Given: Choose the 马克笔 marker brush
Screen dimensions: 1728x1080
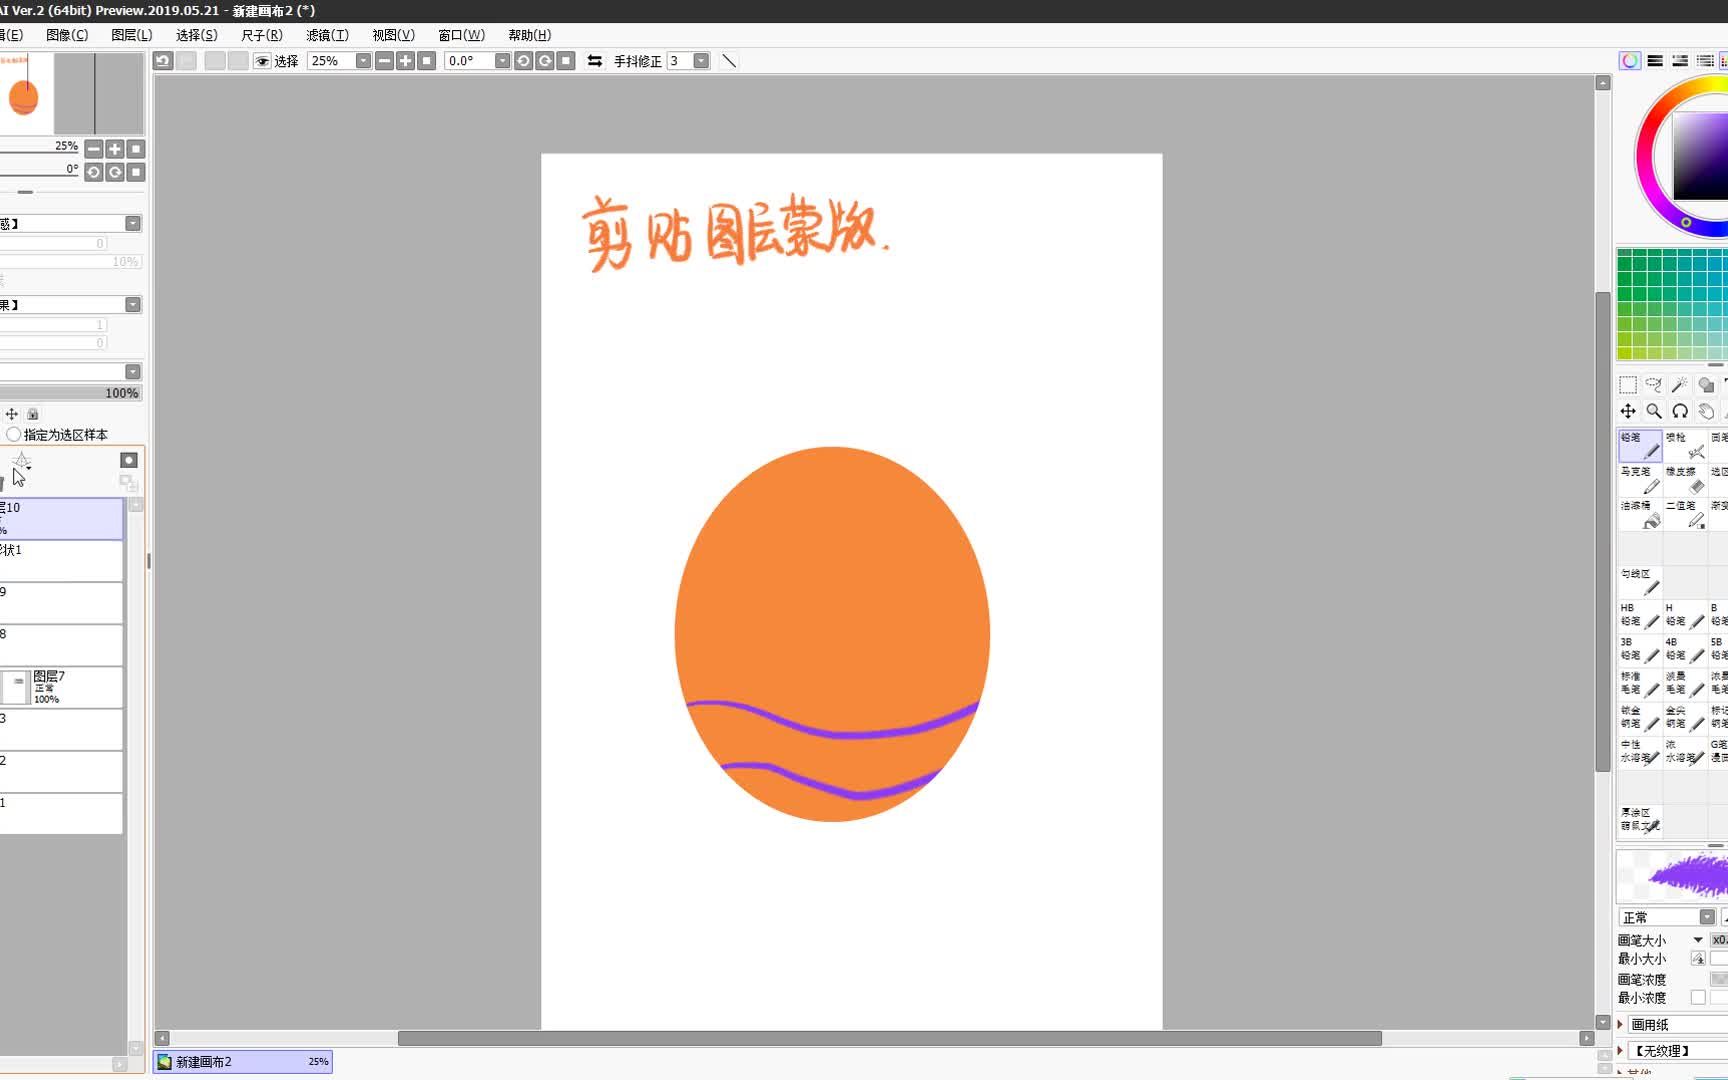Looking at the screenshot, I should click(x=1640, y=480).
